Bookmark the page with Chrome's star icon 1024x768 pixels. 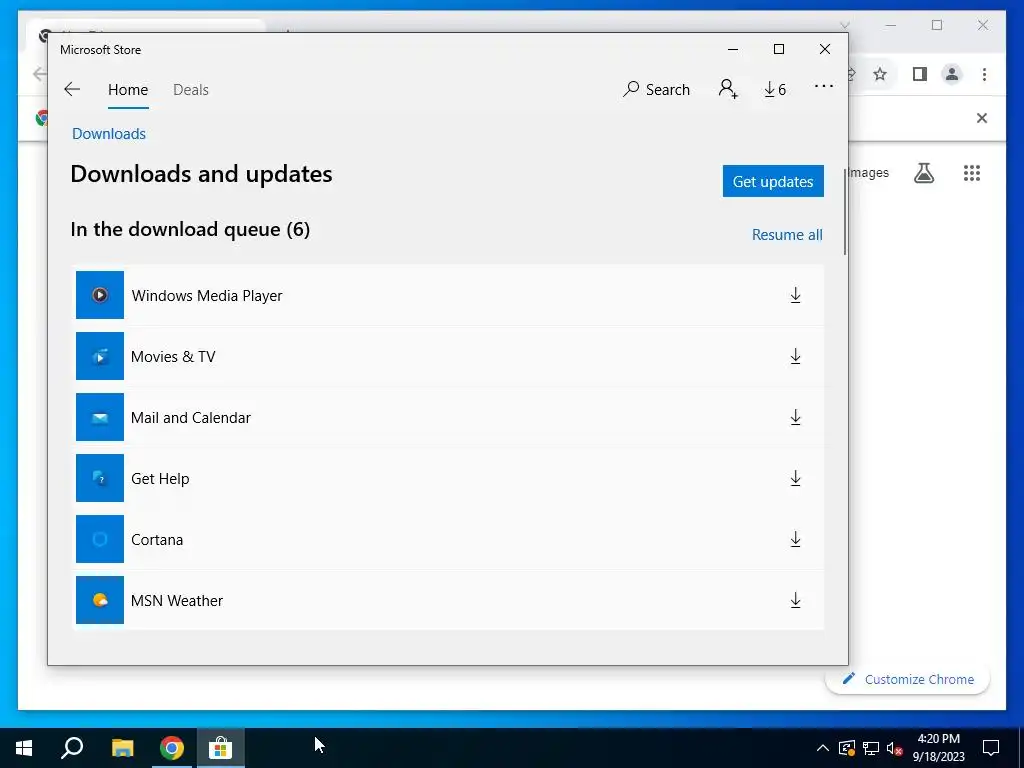(x=880, y=74)
